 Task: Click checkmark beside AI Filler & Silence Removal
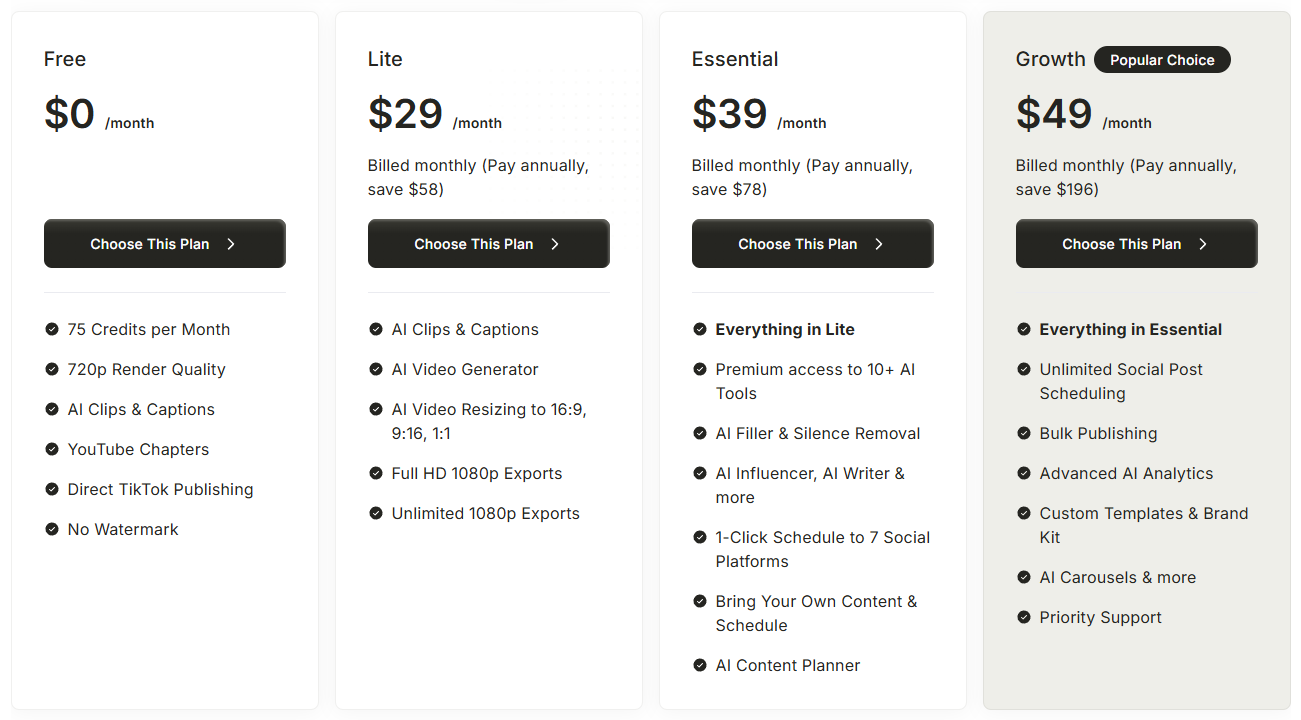700,433
